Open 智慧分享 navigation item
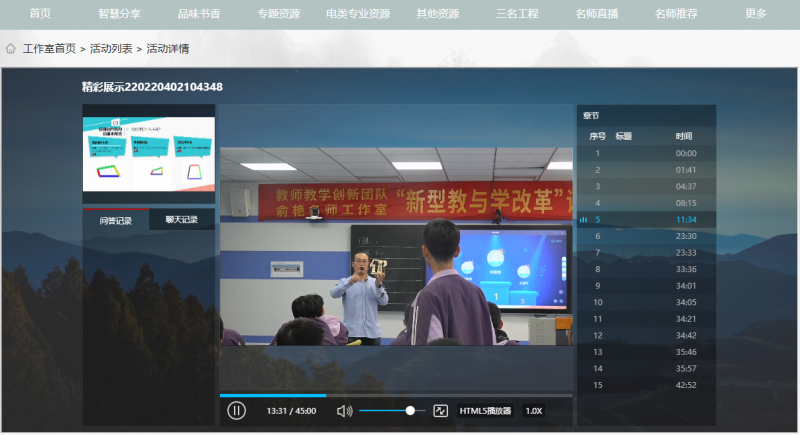 click(119, 14)
